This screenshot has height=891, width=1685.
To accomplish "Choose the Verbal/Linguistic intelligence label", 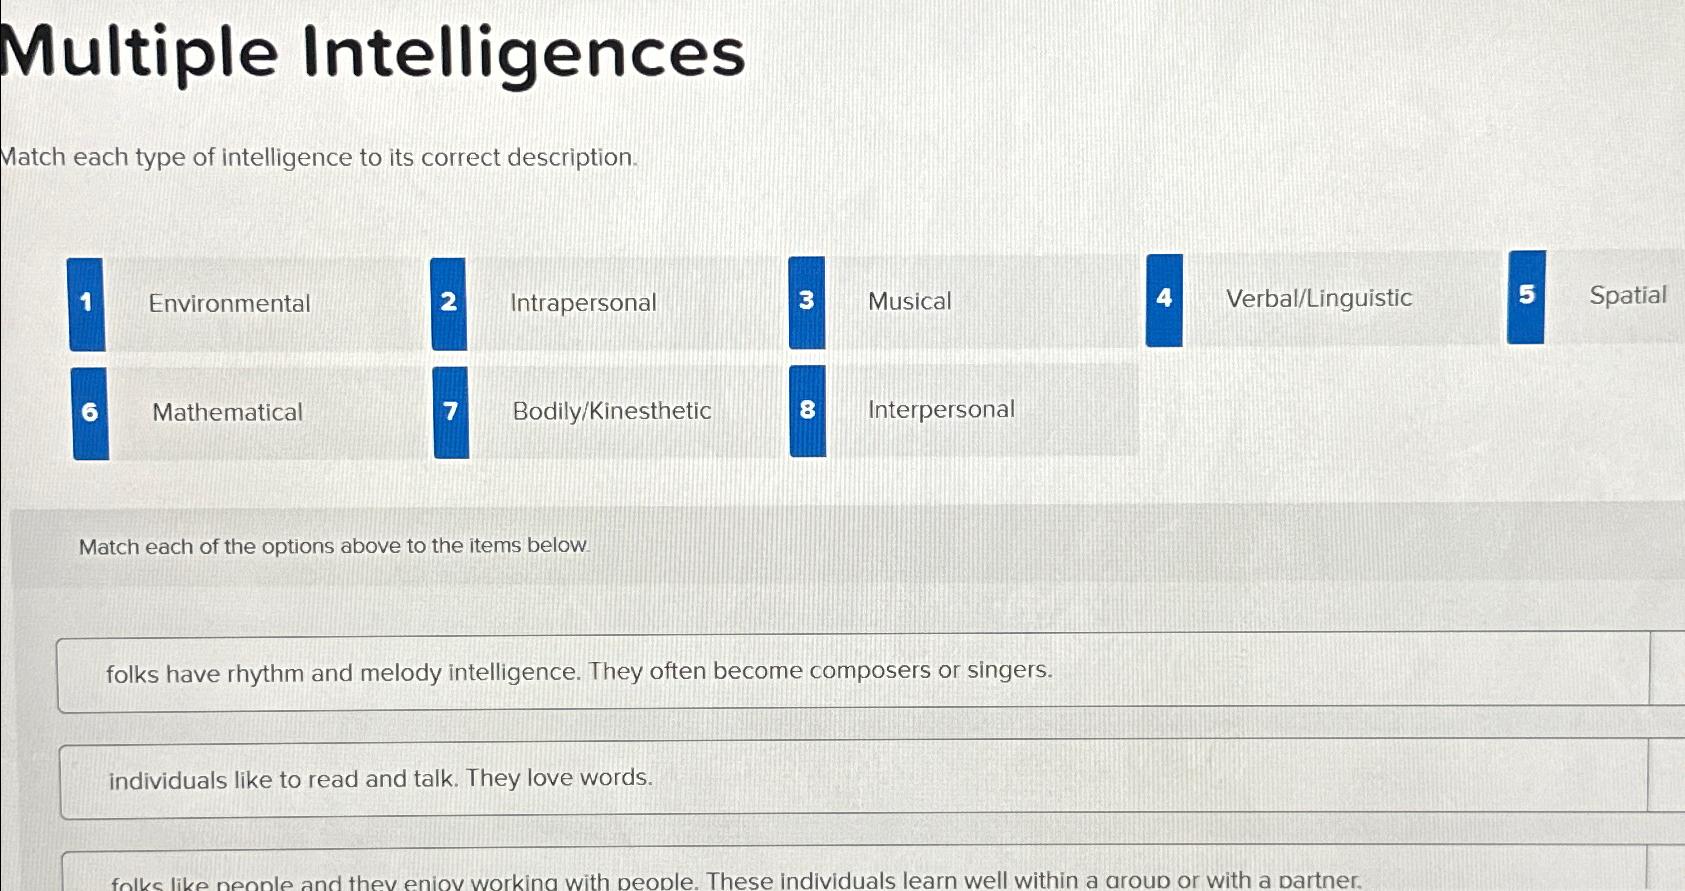I will click(x=1320, y=297).
